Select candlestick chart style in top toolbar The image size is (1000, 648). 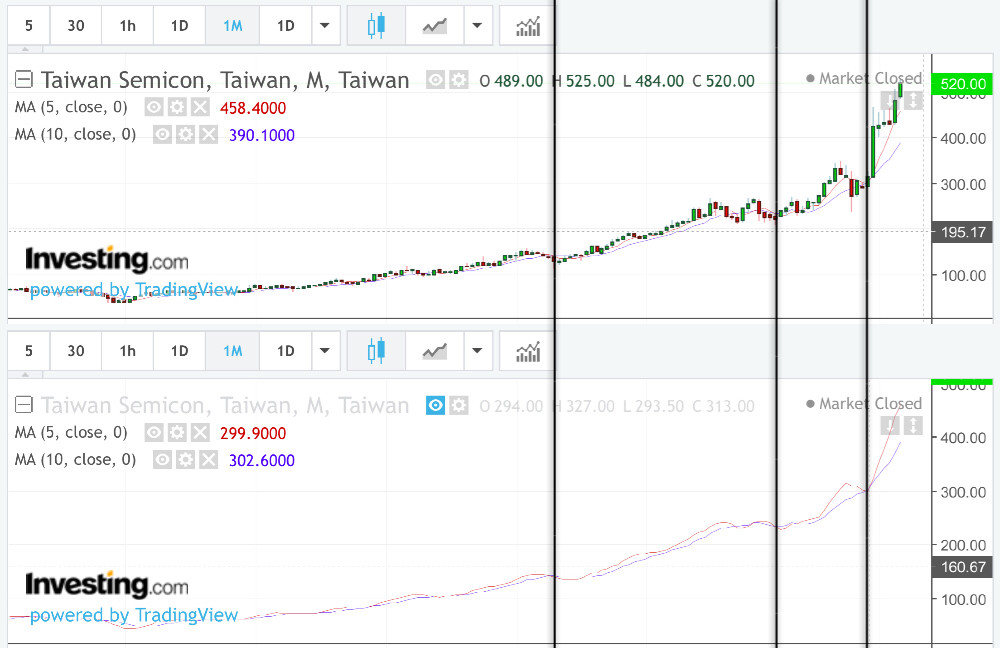[x=376, y=26]
